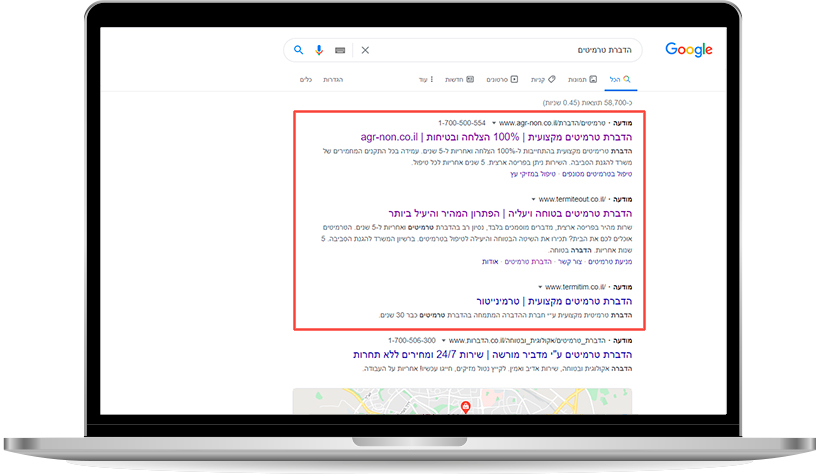Open the הדברת טרמיטים sitelink under termiteout

(528, 262)
